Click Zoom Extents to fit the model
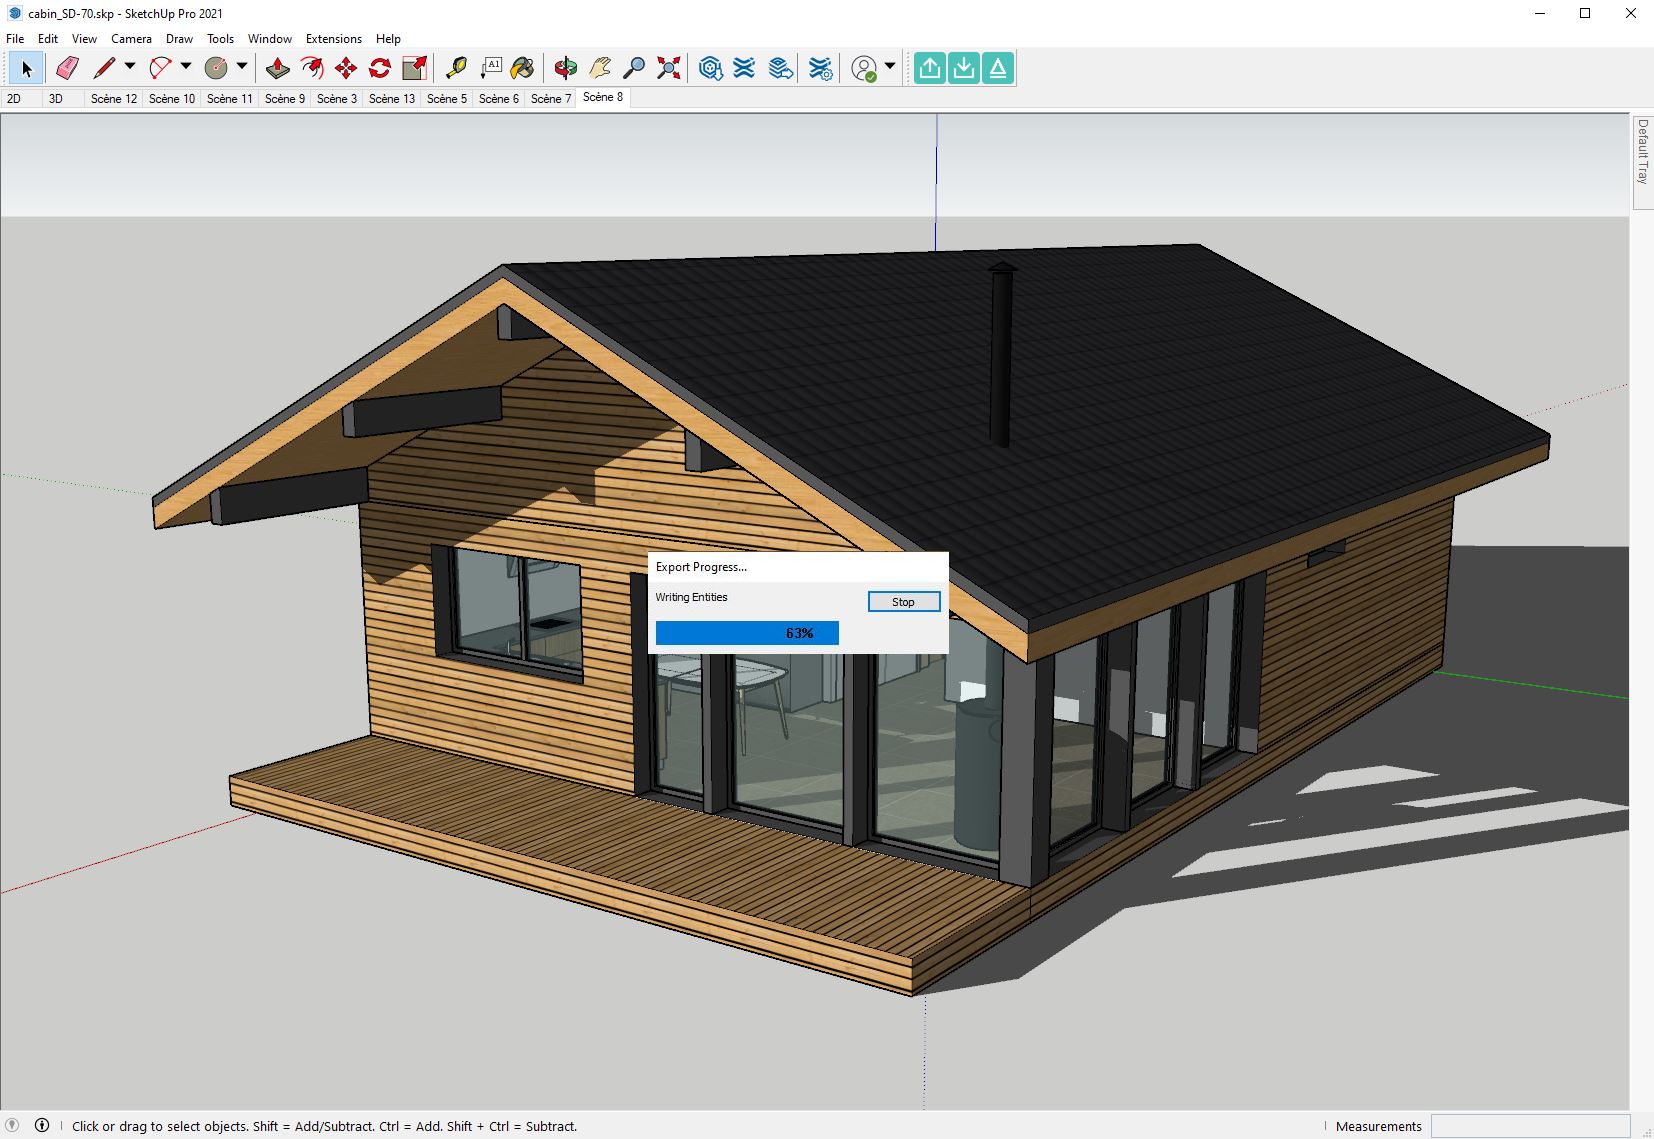The image size is (1654, 1139). click(668, 67)
